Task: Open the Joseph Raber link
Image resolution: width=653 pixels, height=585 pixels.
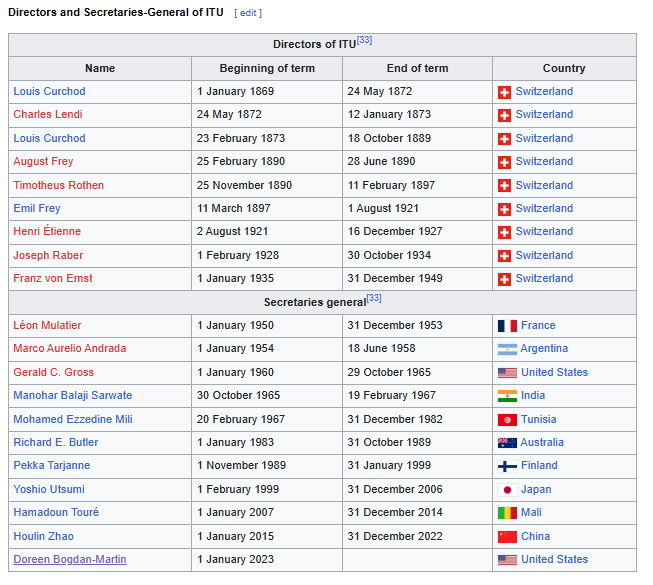Action: tap(48, 255)
